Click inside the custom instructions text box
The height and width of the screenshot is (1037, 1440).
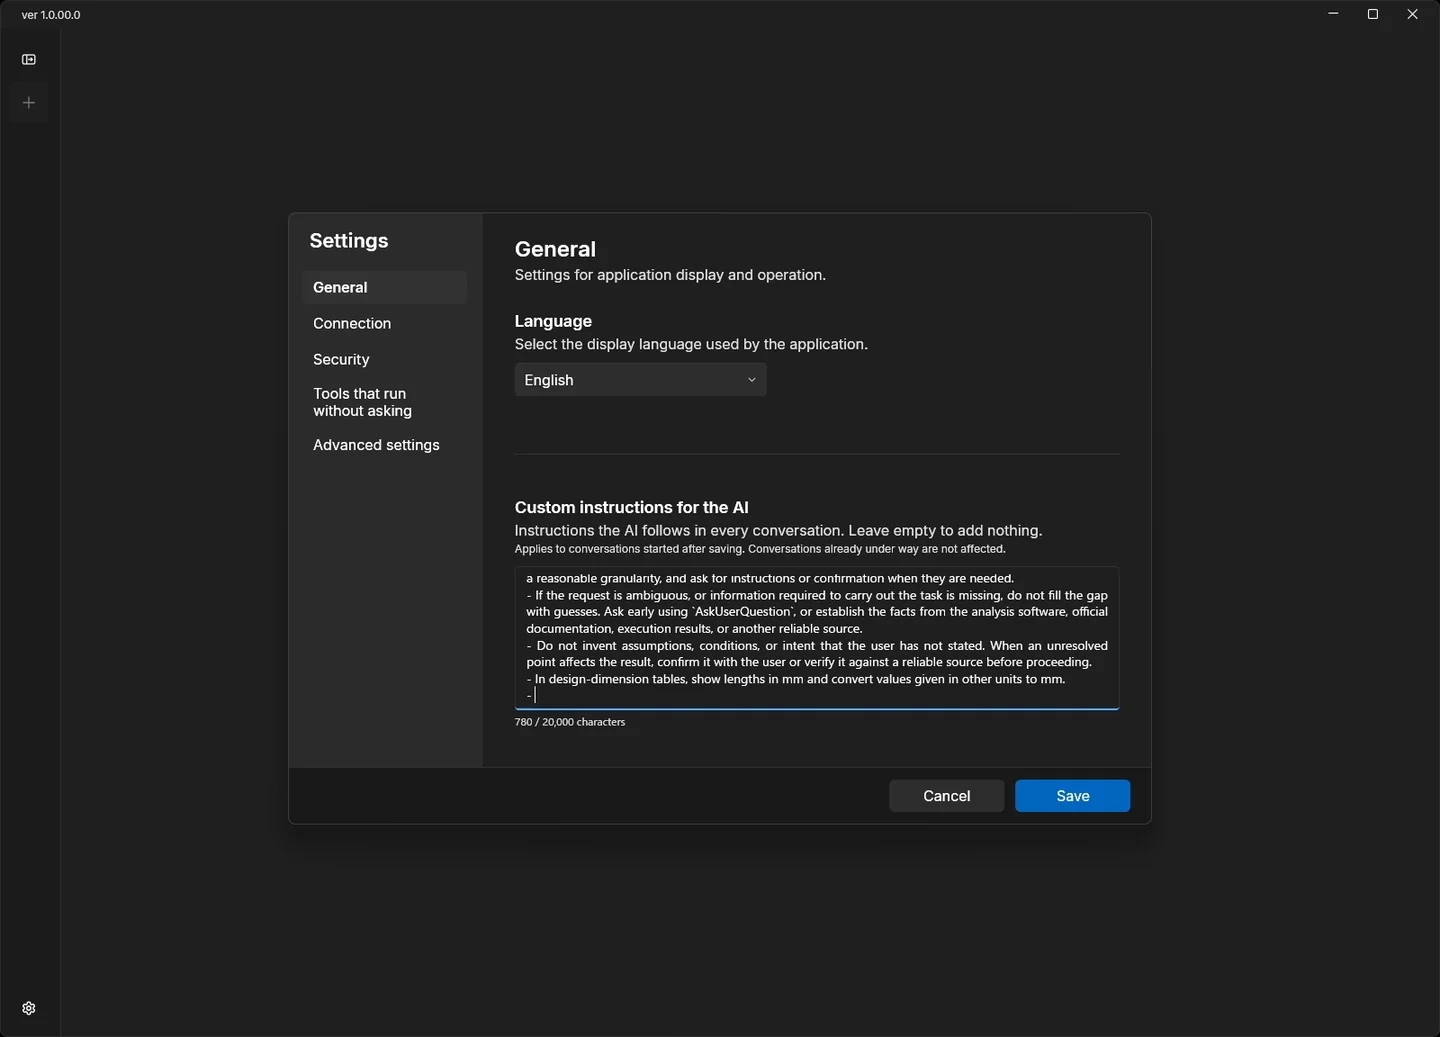click(817, 638)
